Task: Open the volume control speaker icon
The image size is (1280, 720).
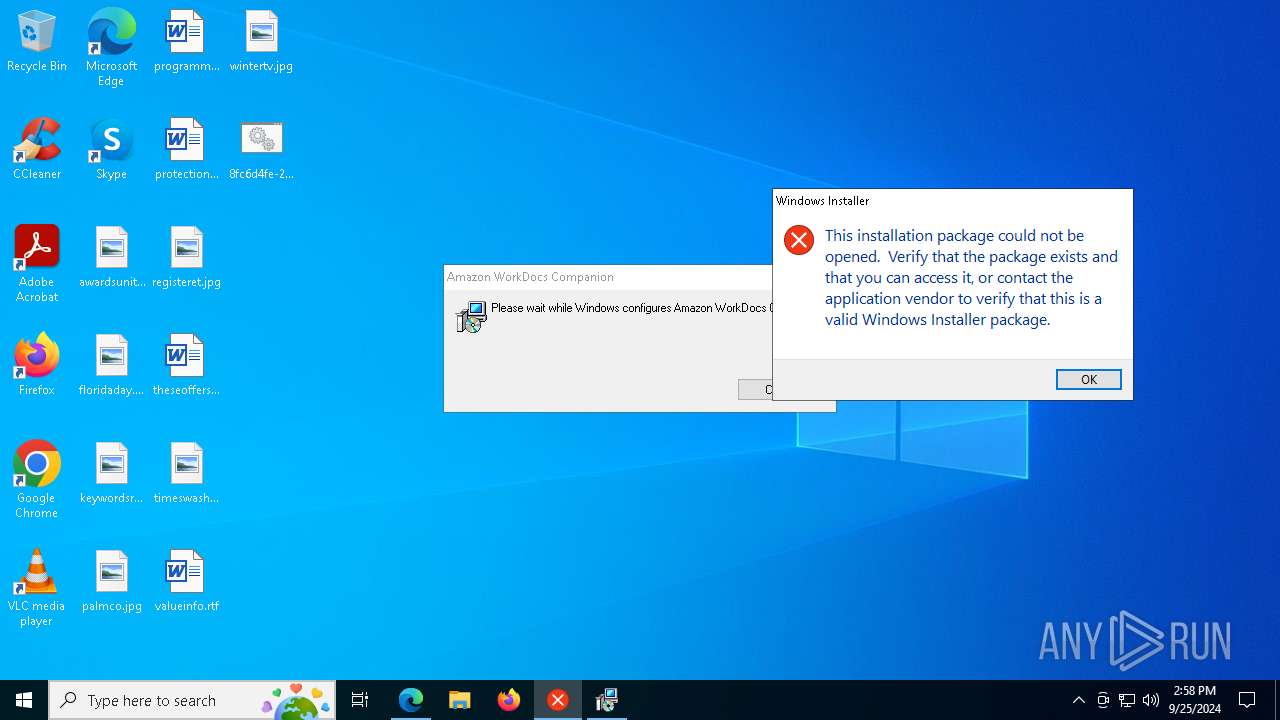Action: click(1151, 700)
